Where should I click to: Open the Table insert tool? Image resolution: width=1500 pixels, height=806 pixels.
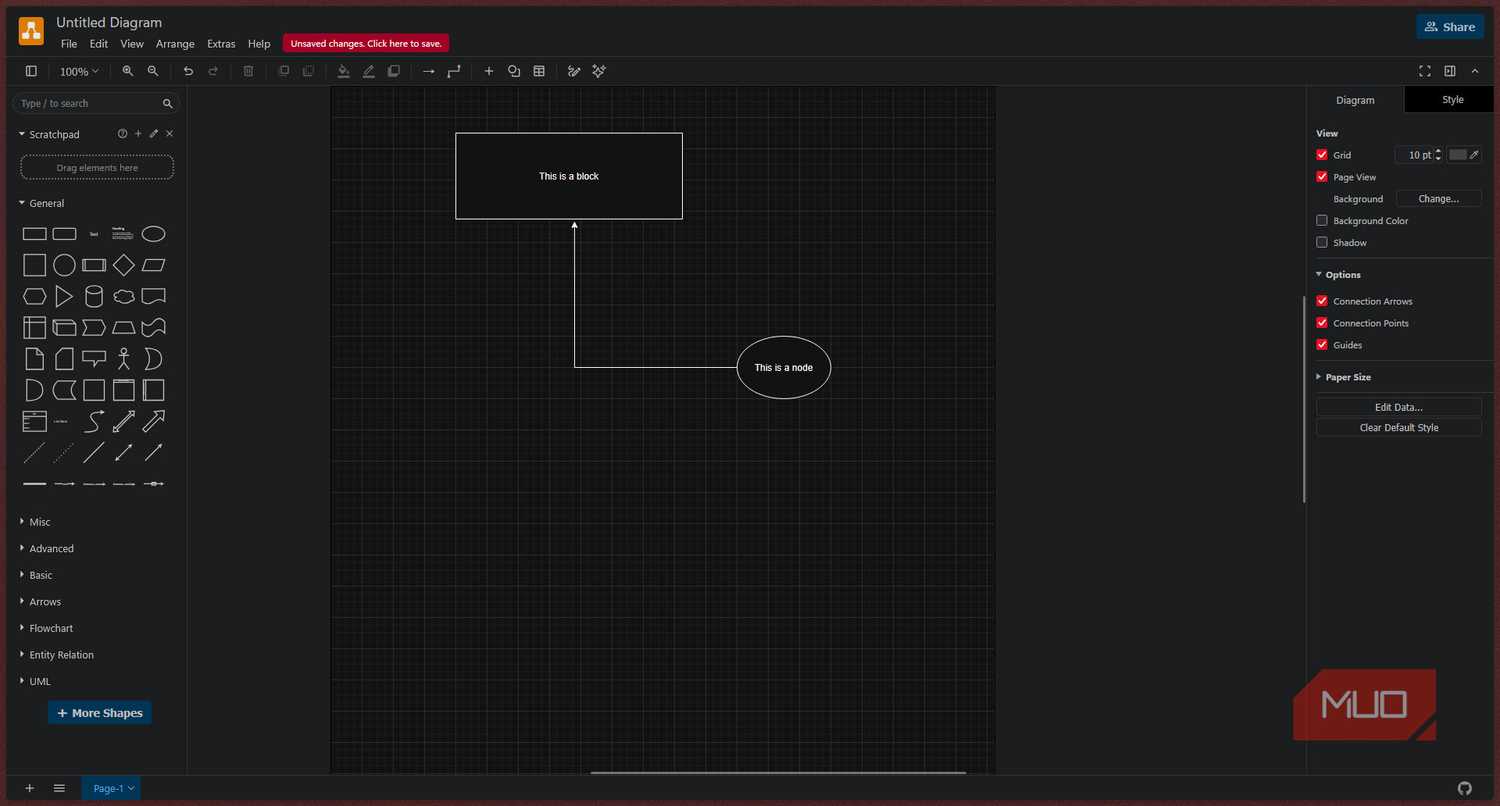pyautogui.click(x=539, y=71)
